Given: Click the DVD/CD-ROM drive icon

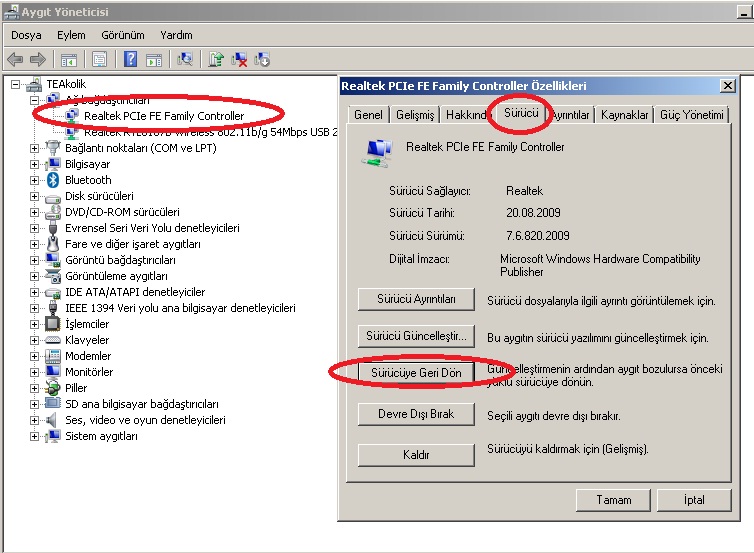Looking at the screenshot, I should tap(52, 212).
